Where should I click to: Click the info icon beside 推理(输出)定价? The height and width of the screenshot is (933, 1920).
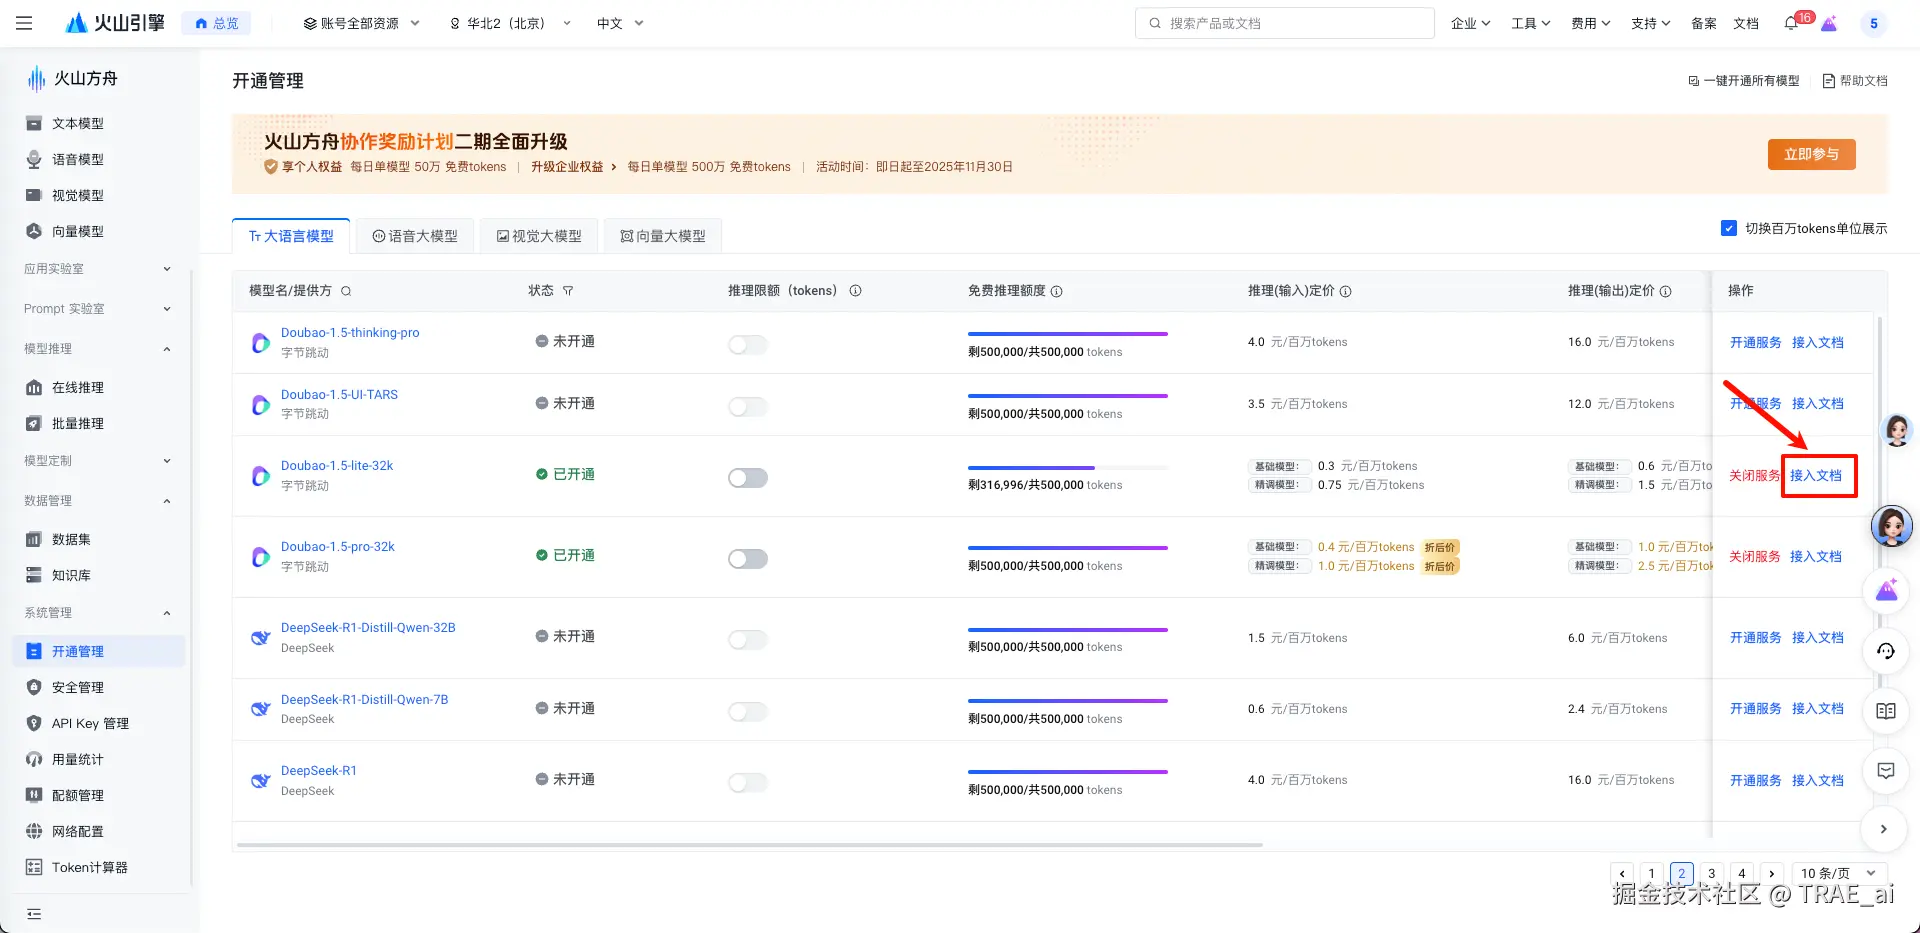click(x=1666, y=291)
